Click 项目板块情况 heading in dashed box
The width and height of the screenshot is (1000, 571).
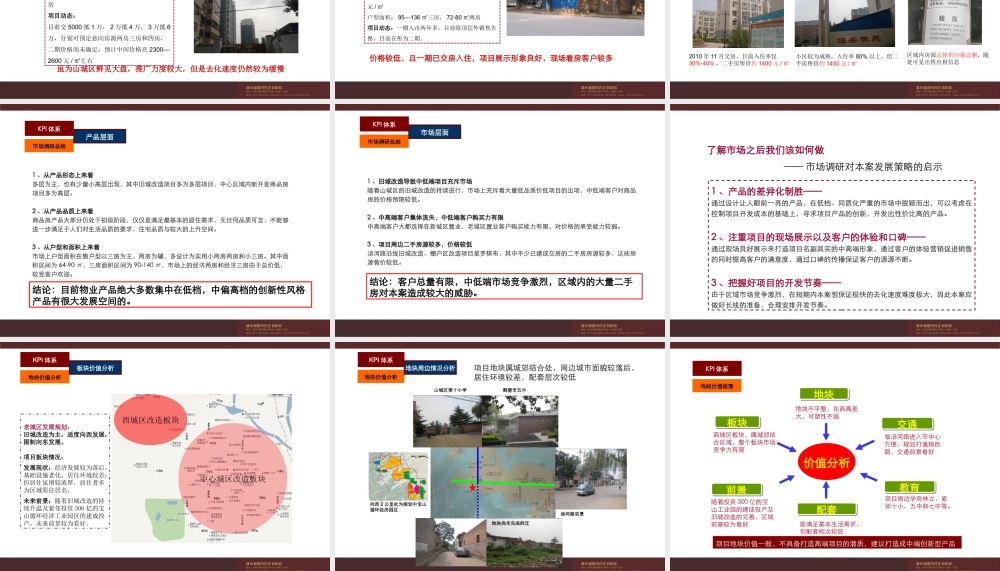[43, 457]
